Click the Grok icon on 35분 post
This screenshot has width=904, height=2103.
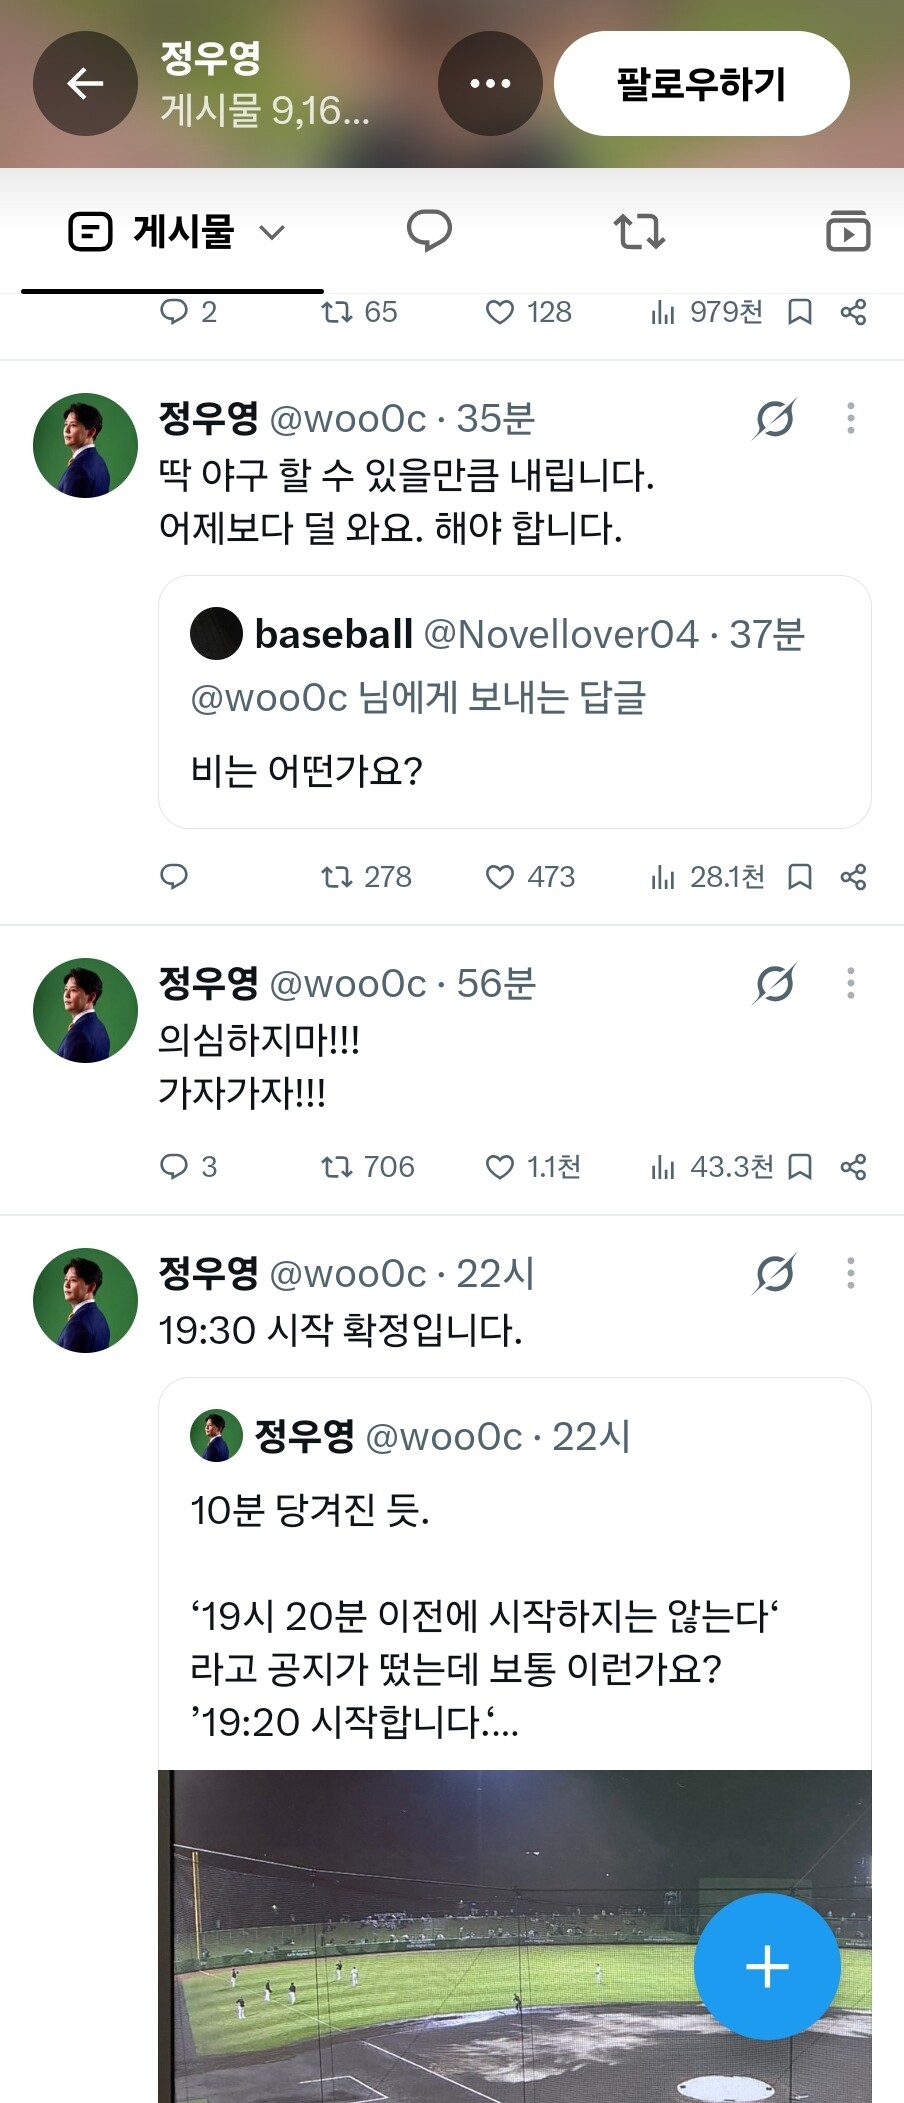tap(775, 418)
